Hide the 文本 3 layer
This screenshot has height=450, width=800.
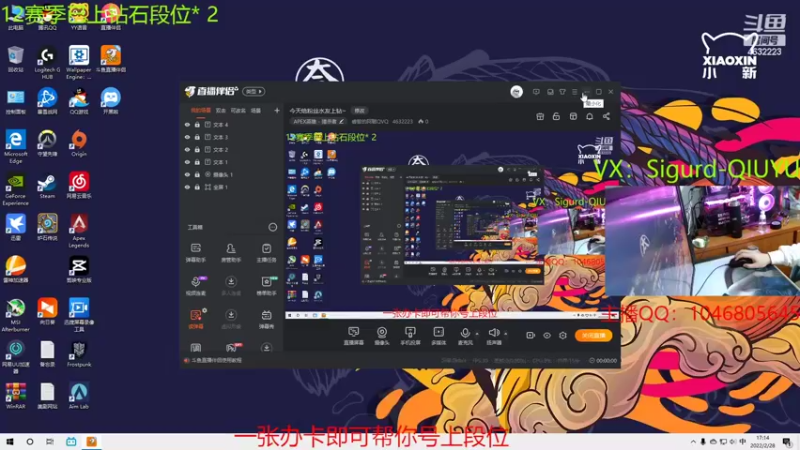click(x=187, y=137)
